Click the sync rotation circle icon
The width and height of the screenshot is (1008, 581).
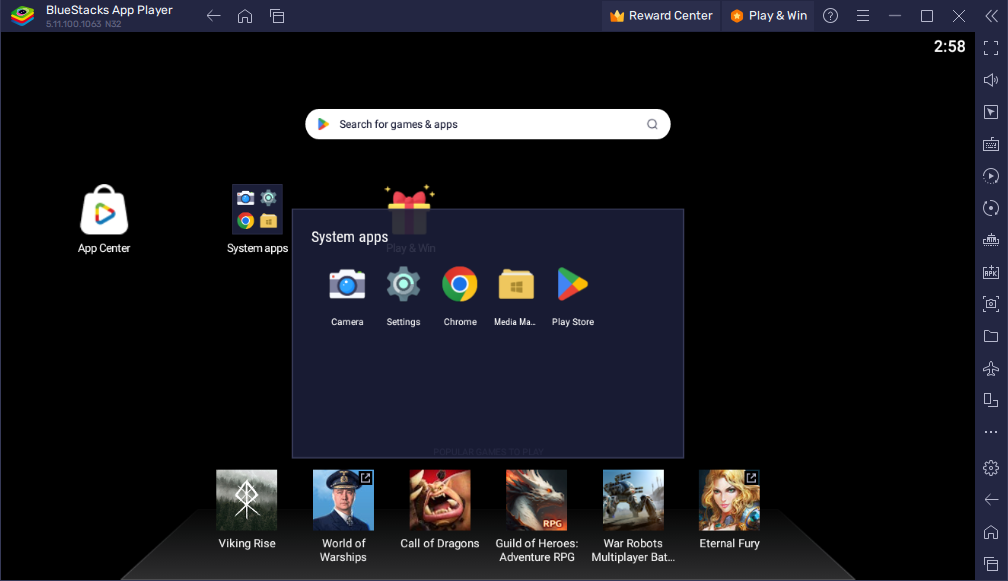click(x=991, y=208)
